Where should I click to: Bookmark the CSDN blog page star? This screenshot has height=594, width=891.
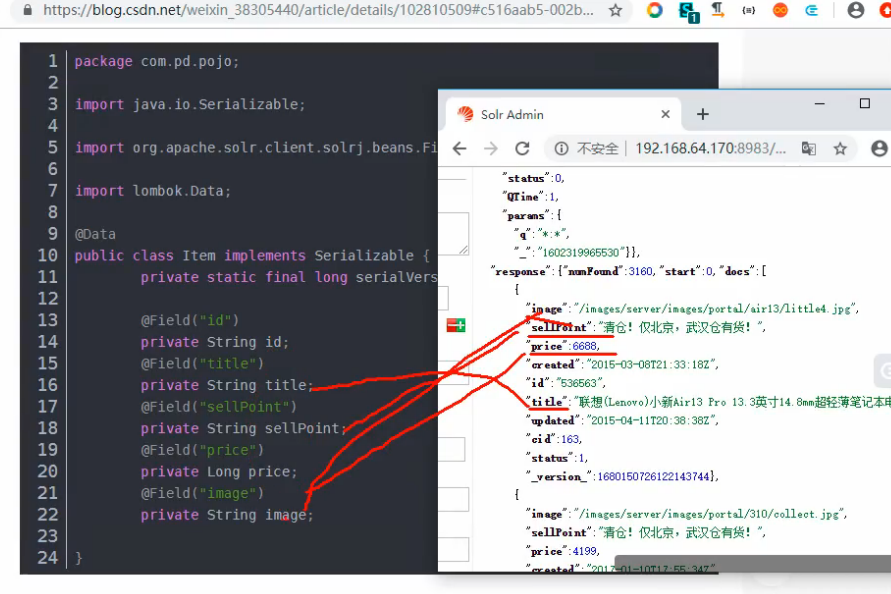coord(615,10)
